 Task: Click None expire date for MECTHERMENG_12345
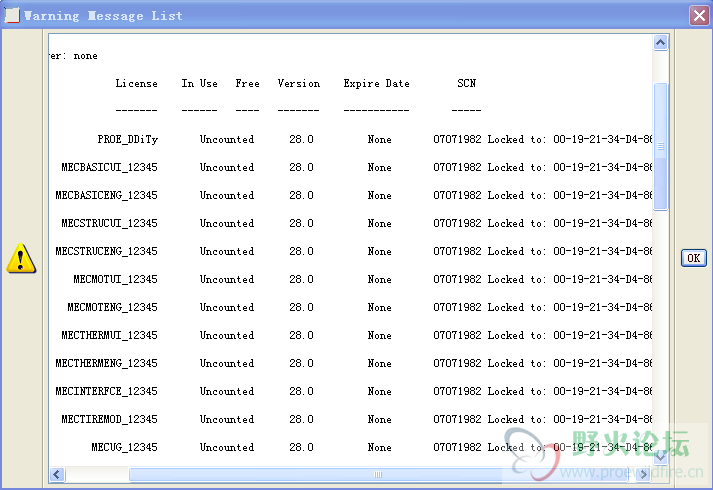pos(379,363)
